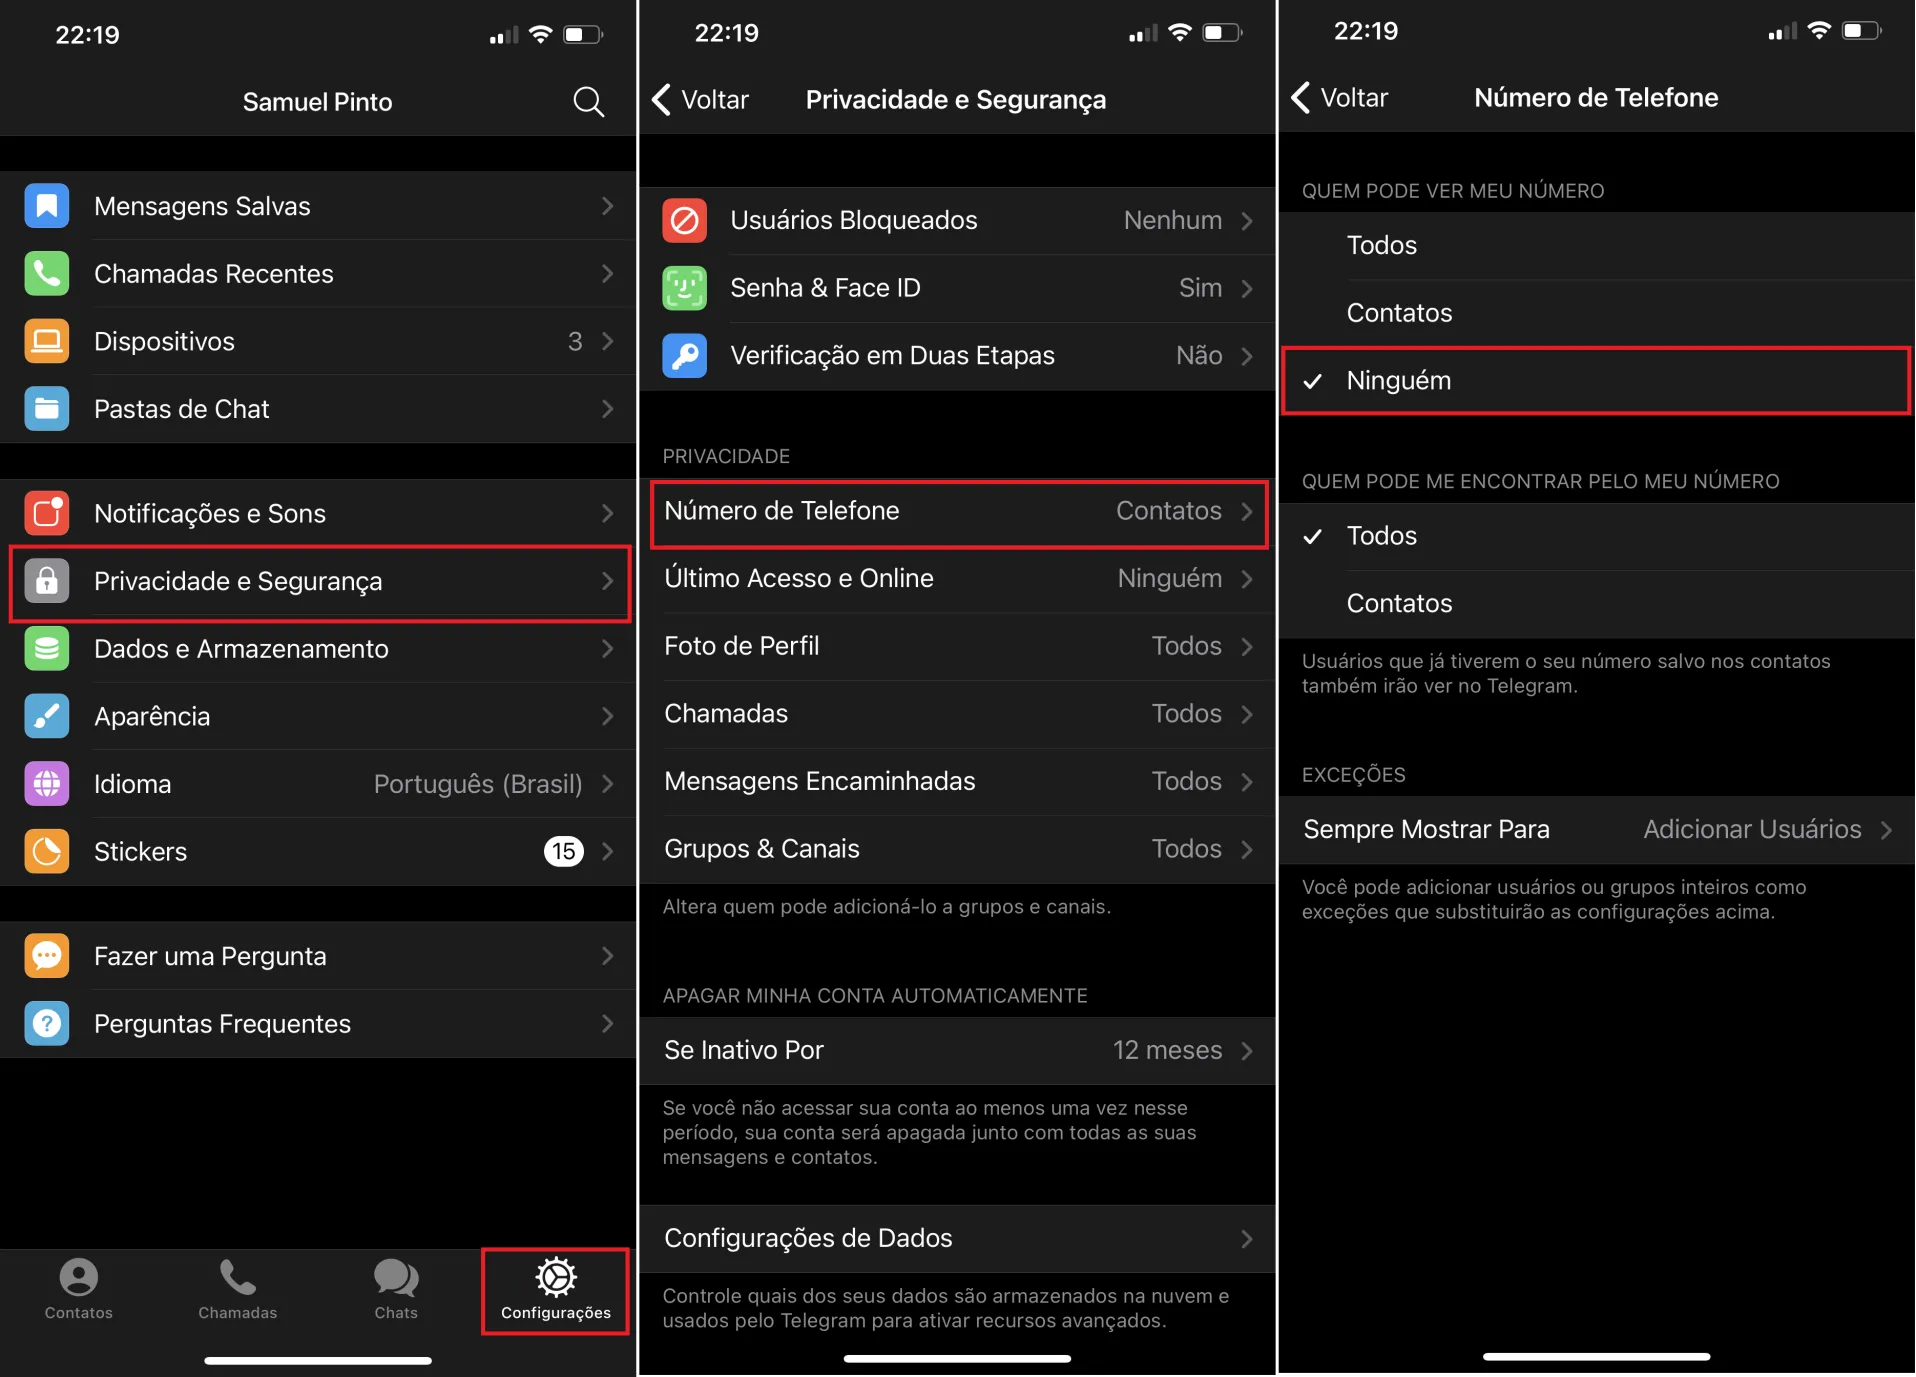Tap the Português (Brasil) language value
The height and width of the screenshot is (1377, 1916).
tap(478, 784)
